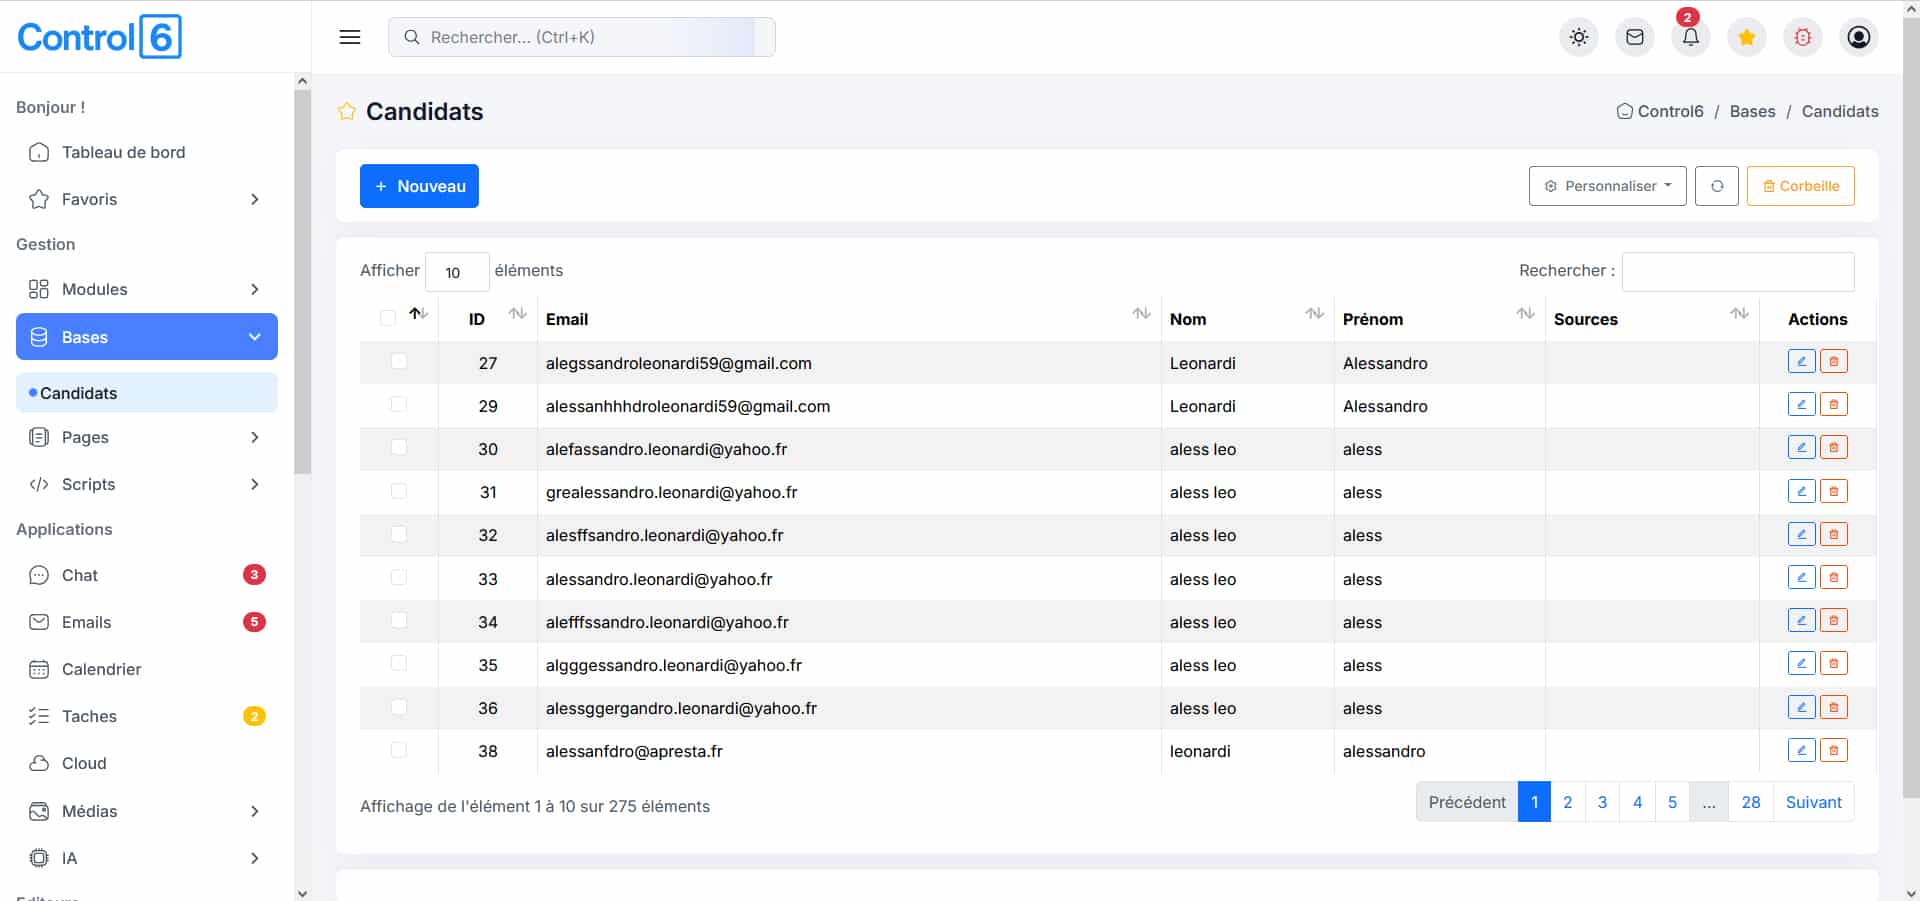Viewport: 1920px width, 901px height.
Task: Open the user profile avatar icon
Action: click(1858, 37)
